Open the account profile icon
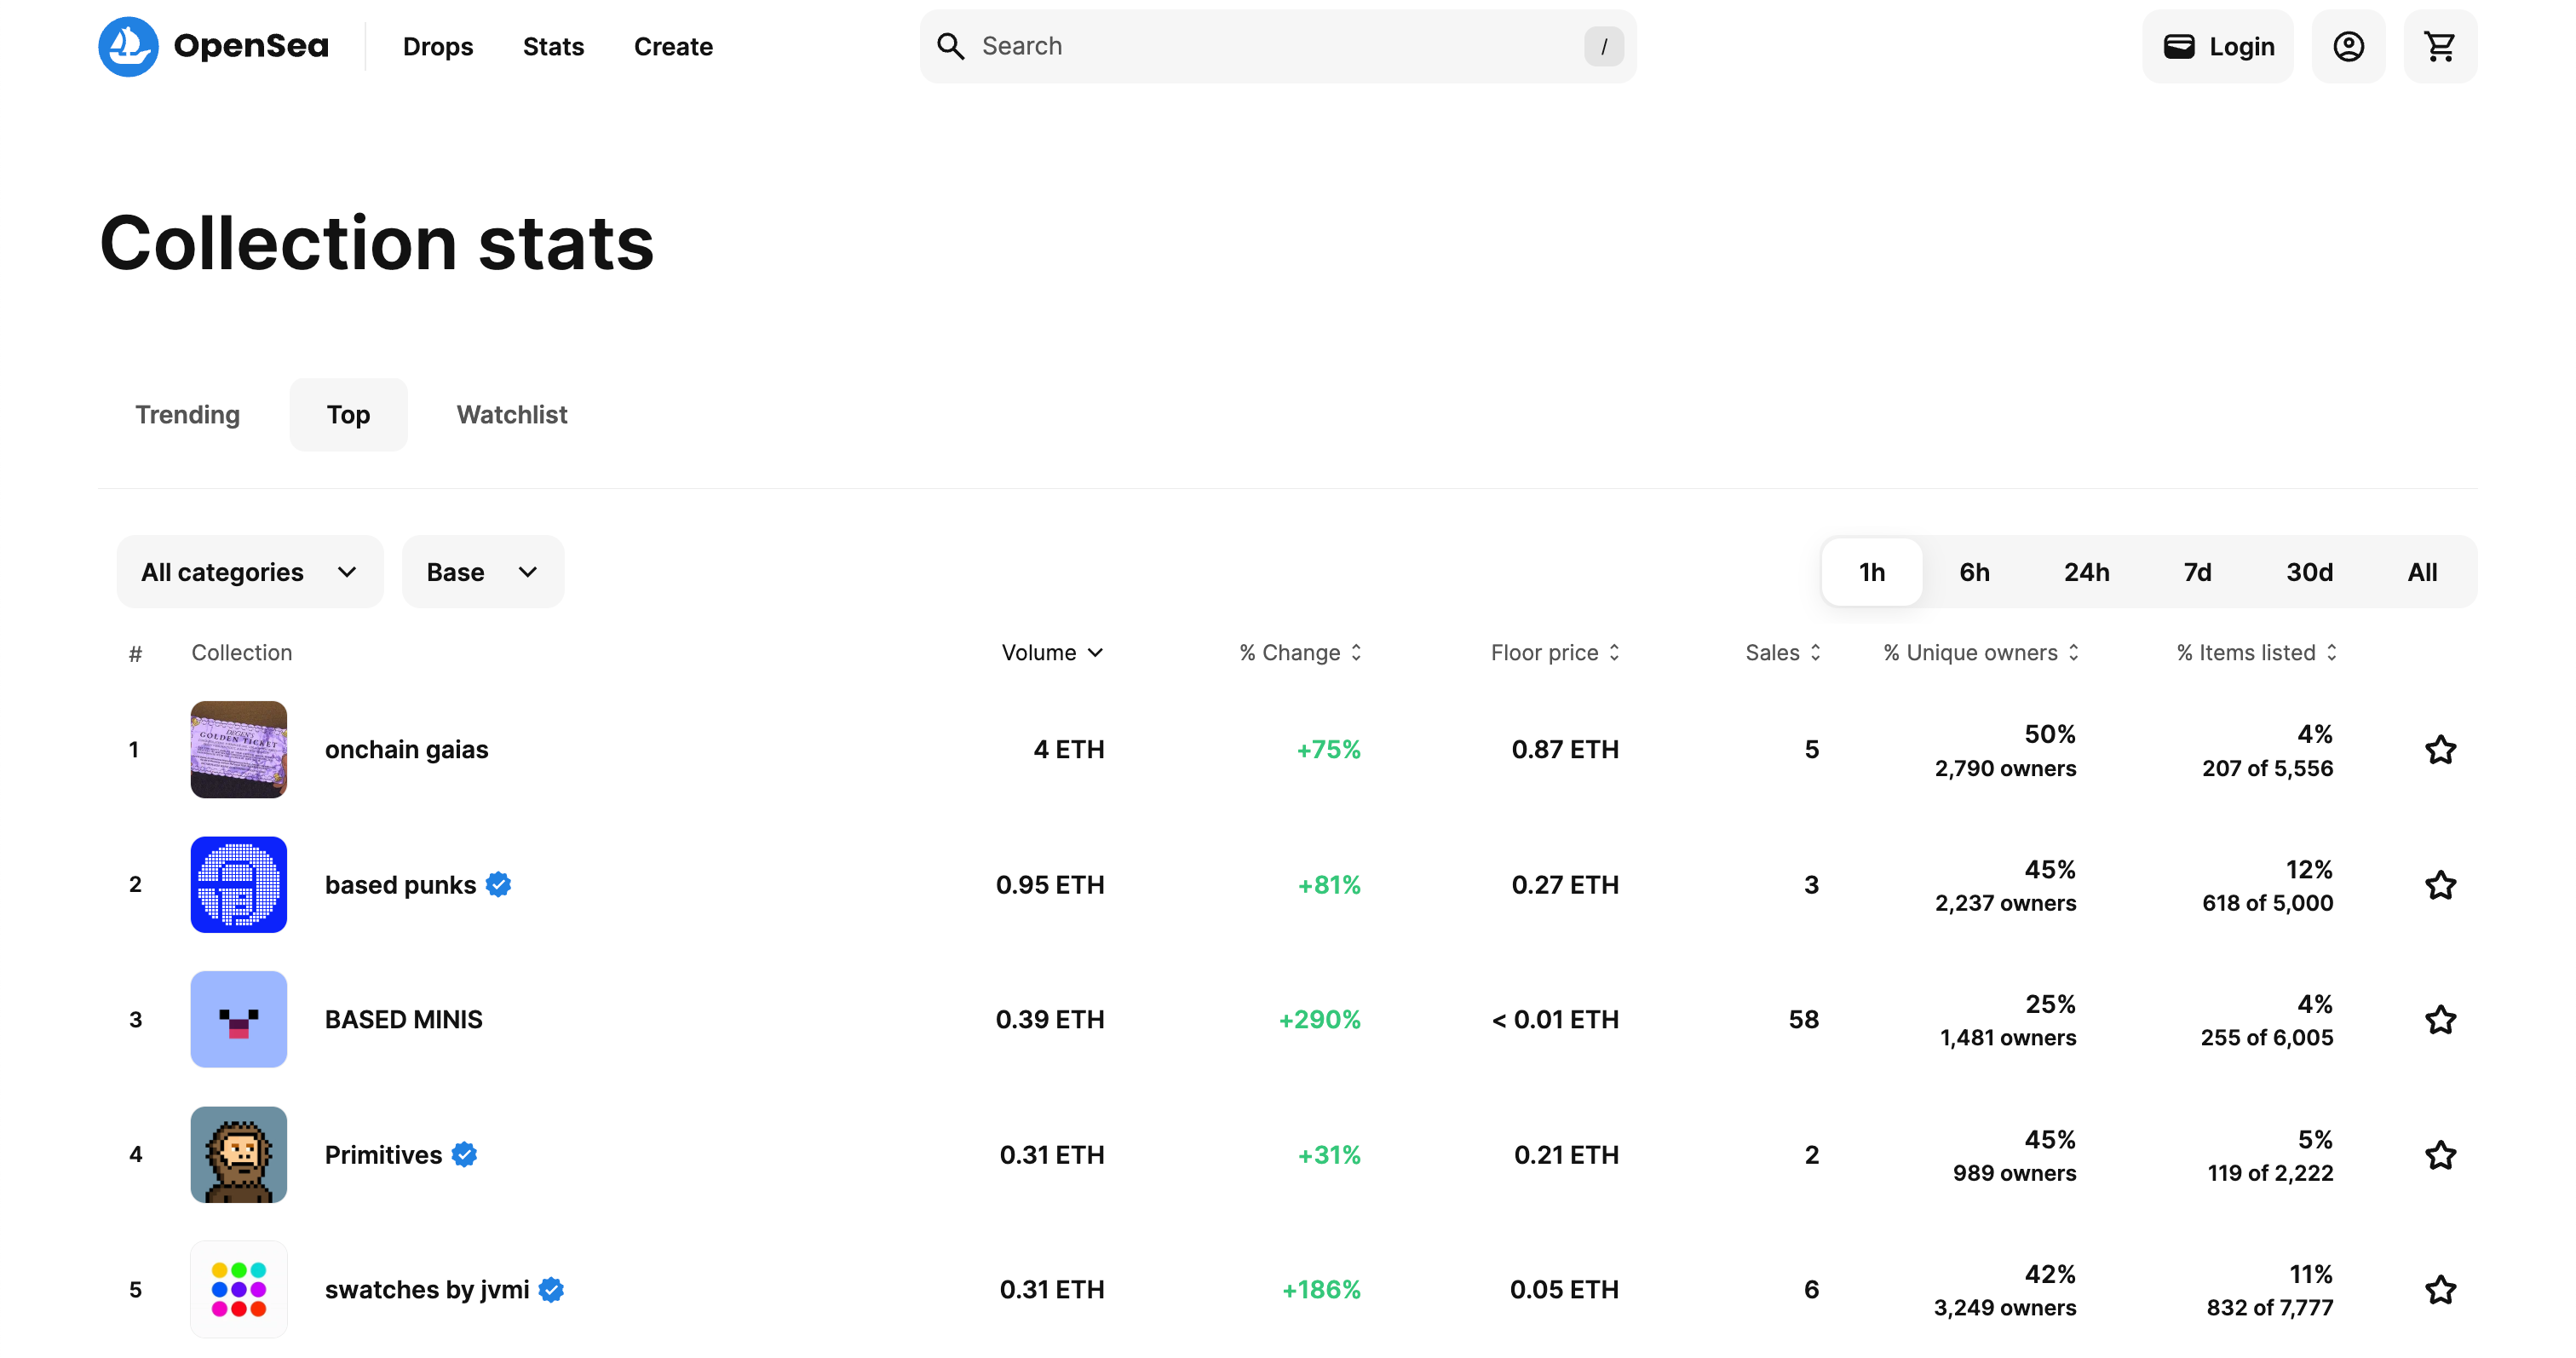The width and height of the screenshot is (2576, 1358). pos(2348,46)
